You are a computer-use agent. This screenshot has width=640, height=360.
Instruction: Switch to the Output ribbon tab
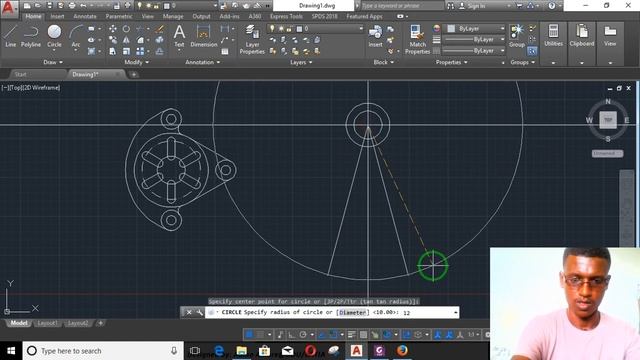point(201,16)
